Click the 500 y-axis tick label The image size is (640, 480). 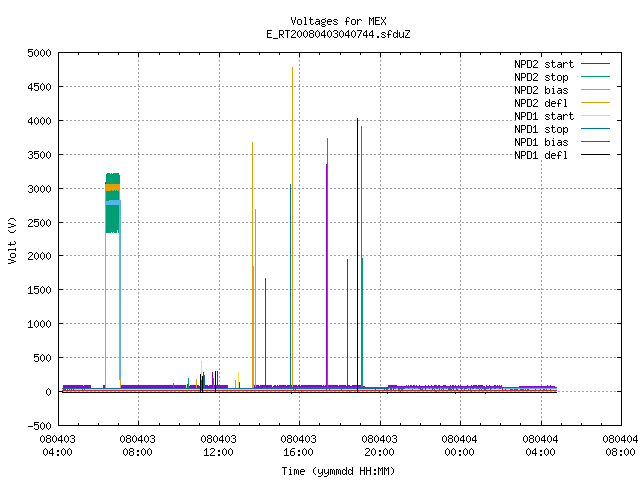[x=42, y=358]
